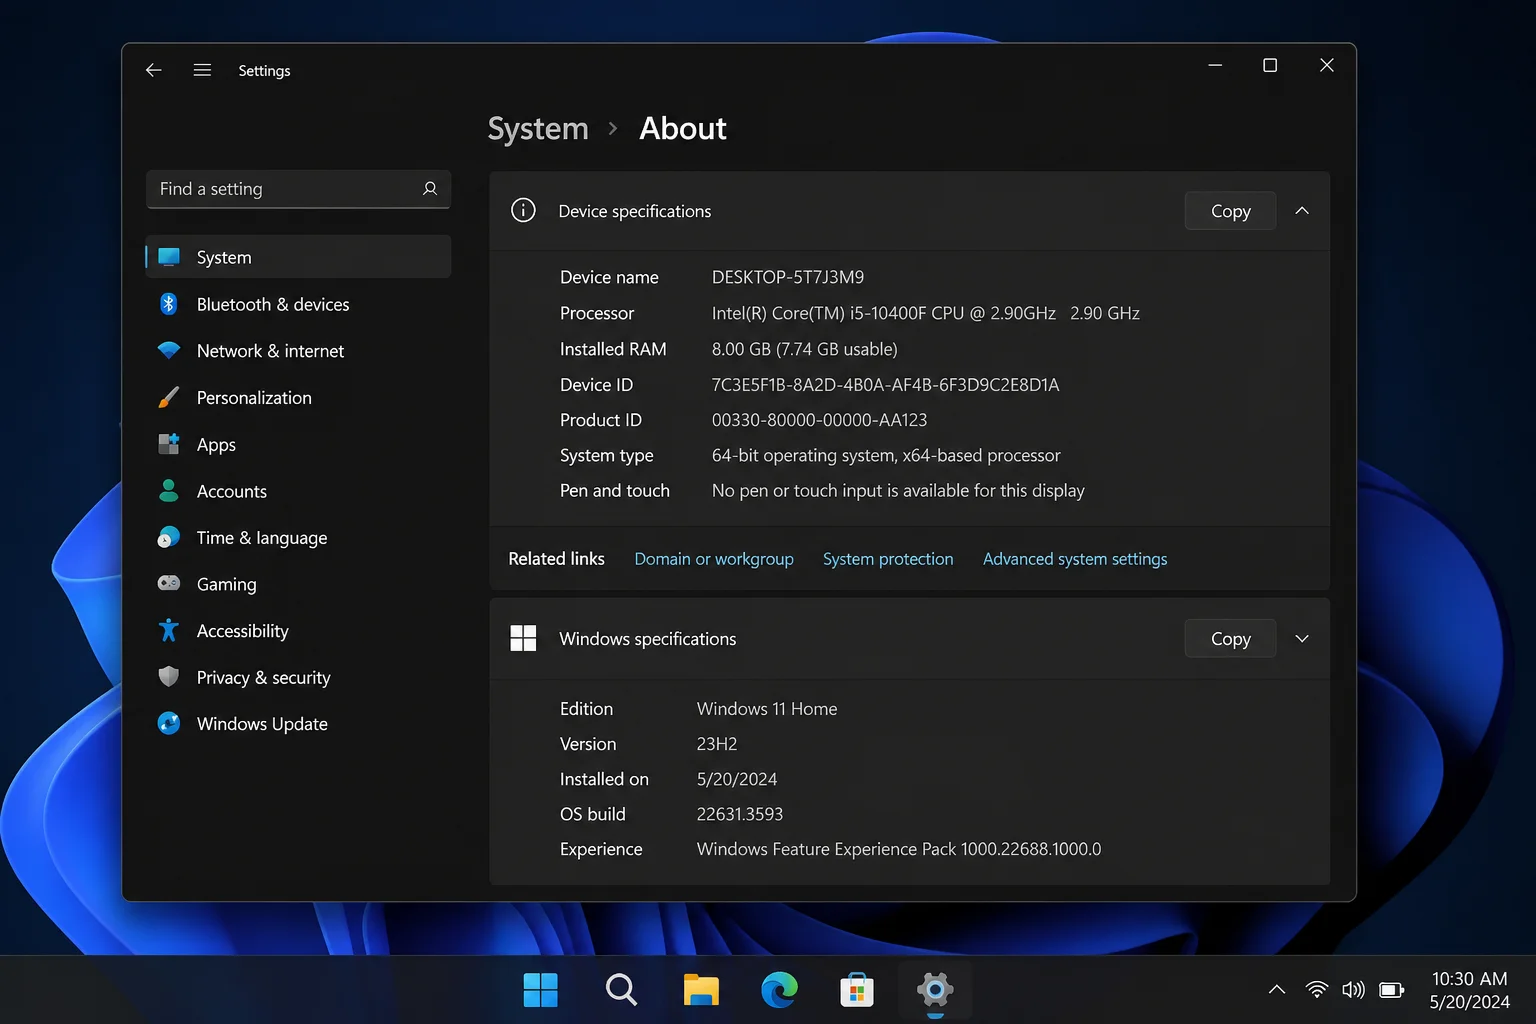The height and width of the screenshot is (1024, 1536).
Task: Open Microsoft Store from taskbar
Action: 857,990
